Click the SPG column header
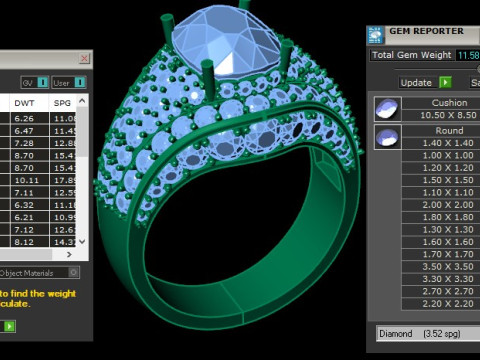Viewport: 480px width, 360px height. click(x=63, y=103)
